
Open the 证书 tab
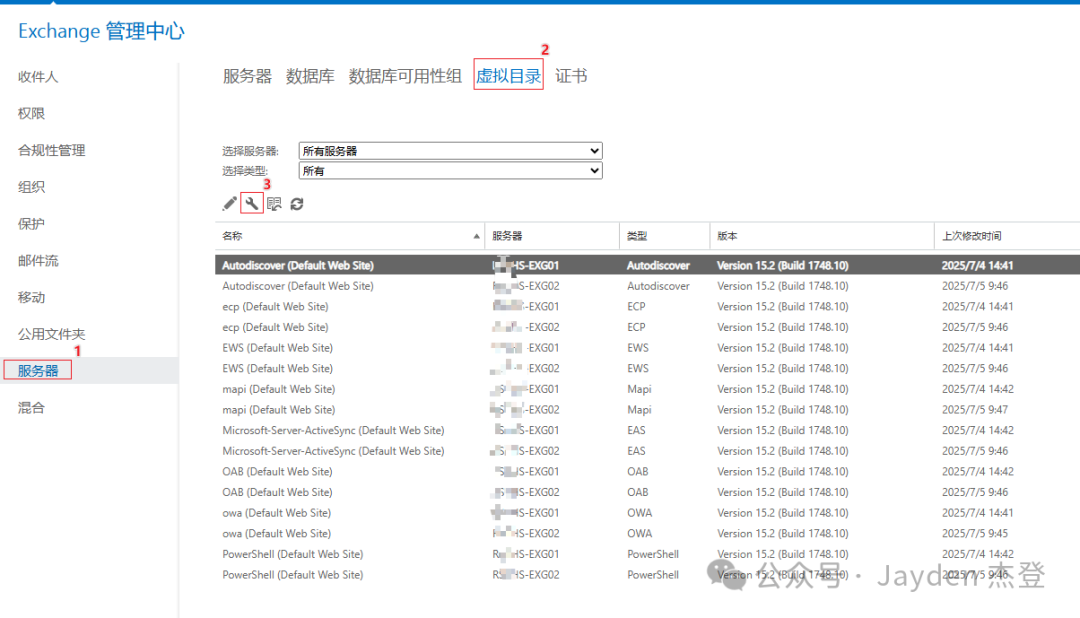tap(571, 76)
